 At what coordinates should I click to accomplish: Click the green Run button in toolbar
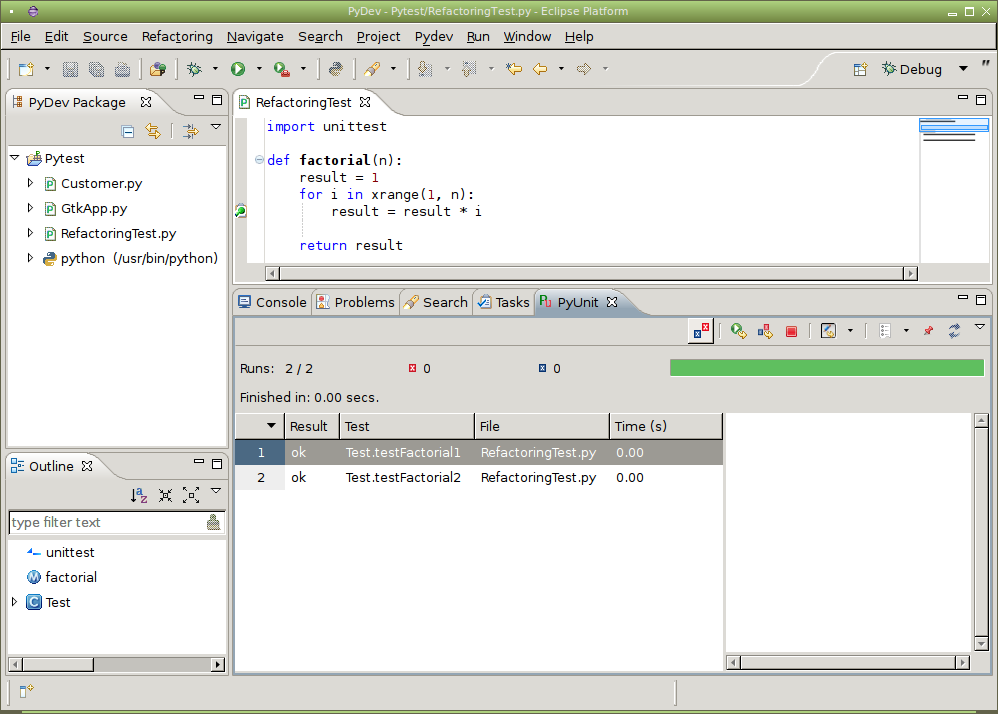tap(238, 69)
